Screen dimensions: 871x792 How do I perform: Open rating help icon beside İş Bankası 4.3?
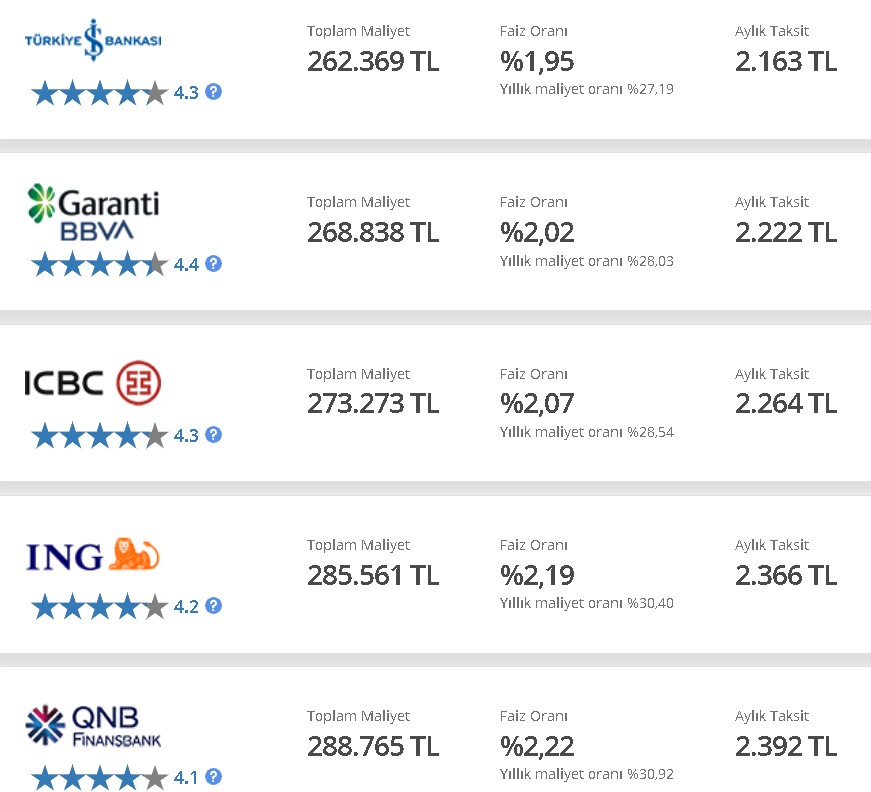[213, 92]
